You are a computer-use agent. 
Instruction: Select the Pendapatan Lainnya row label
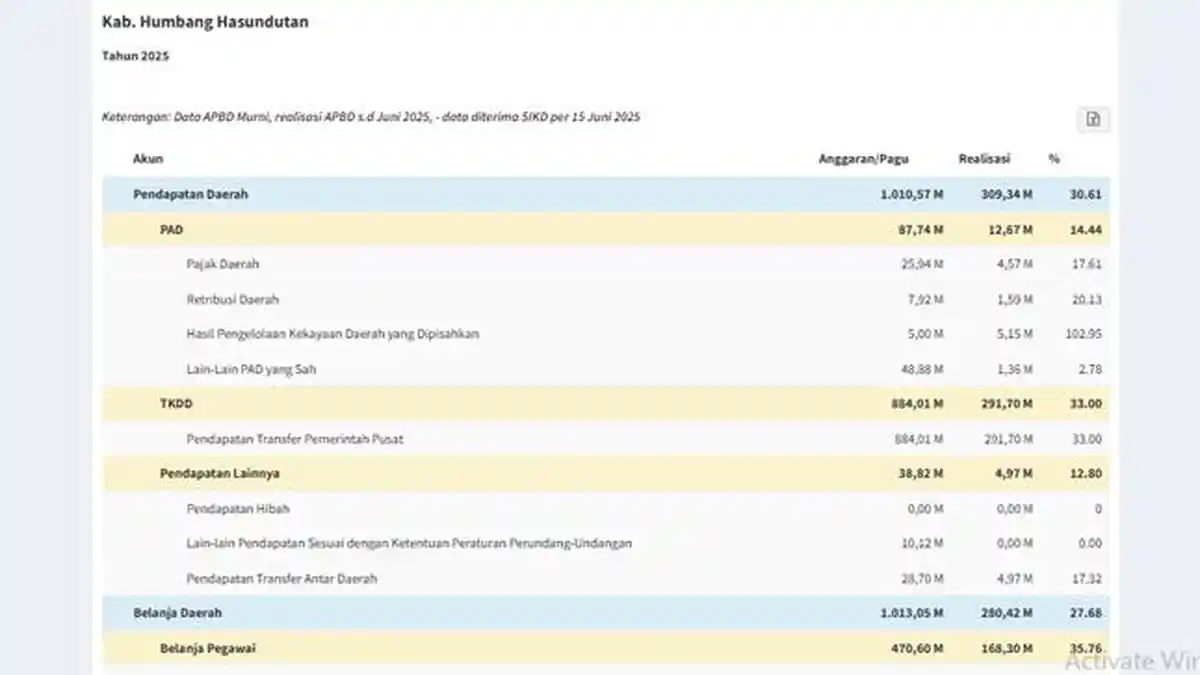219,474
